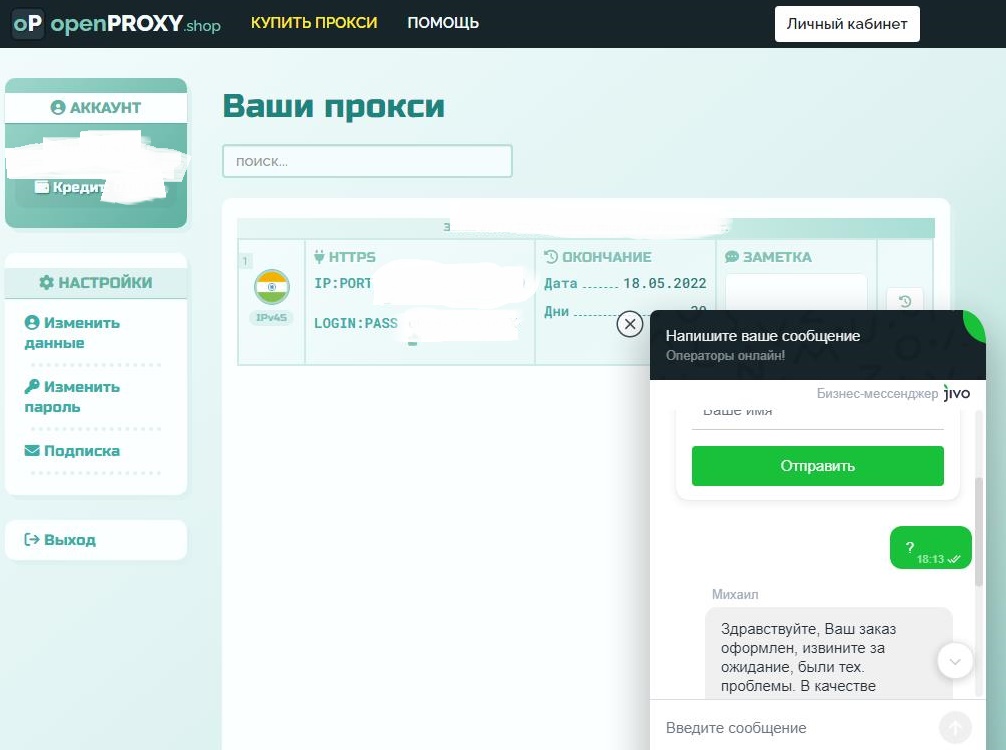The height and width of the screenshot is (750, 1006).
Task: Click operator name Михаил in chat
Action: 735,595
